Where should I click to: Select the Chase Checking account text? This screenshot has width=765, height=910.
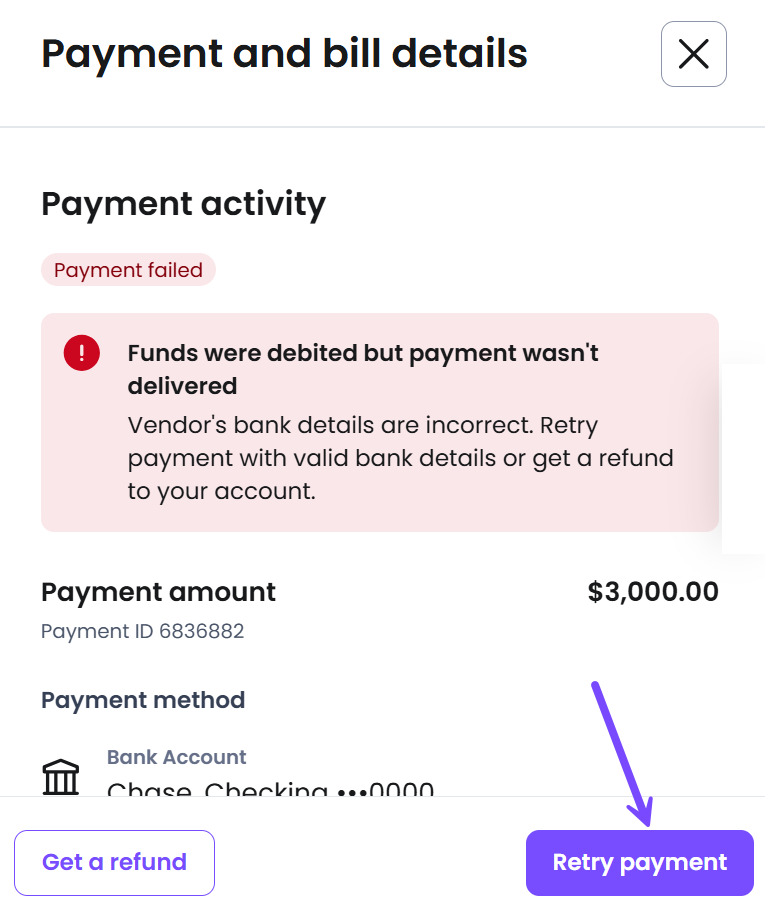270,790
